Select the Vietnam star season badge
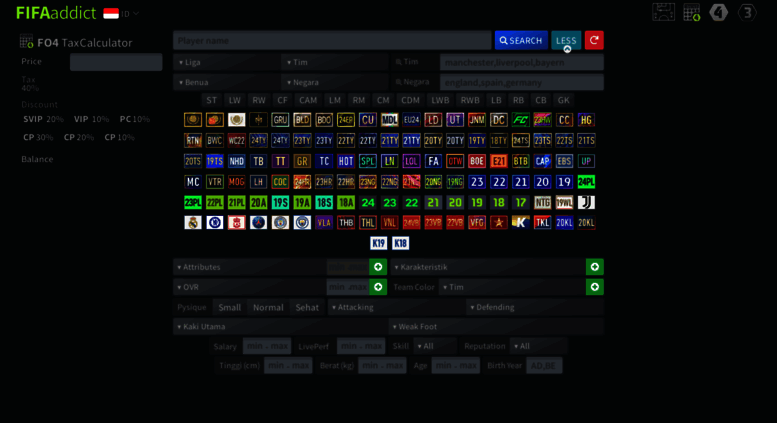The width and height of the screenshot is (777, 423). click(499, 223)
